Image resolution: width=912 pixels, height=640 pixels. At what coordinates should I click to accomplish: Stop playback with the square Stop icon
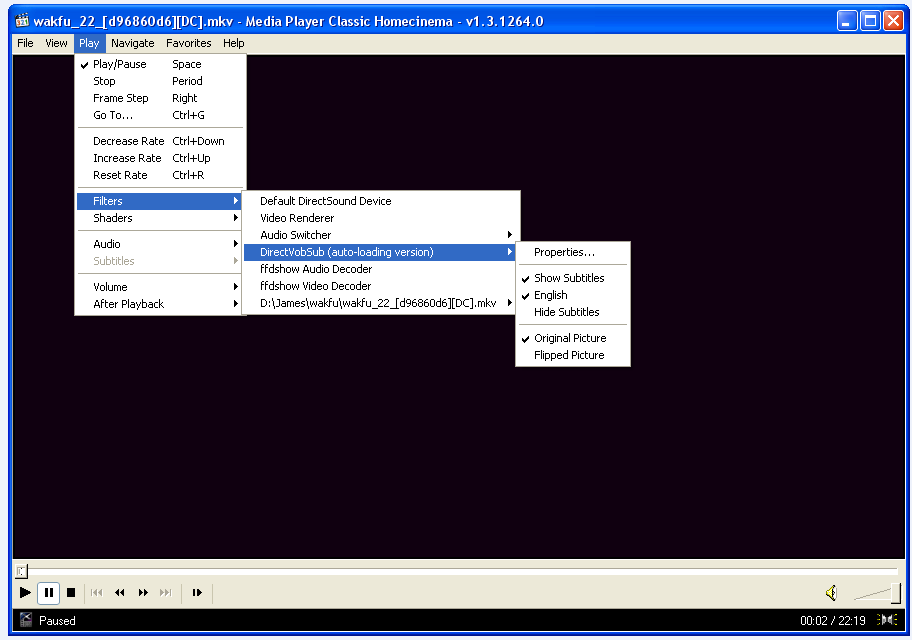[71, 593]
